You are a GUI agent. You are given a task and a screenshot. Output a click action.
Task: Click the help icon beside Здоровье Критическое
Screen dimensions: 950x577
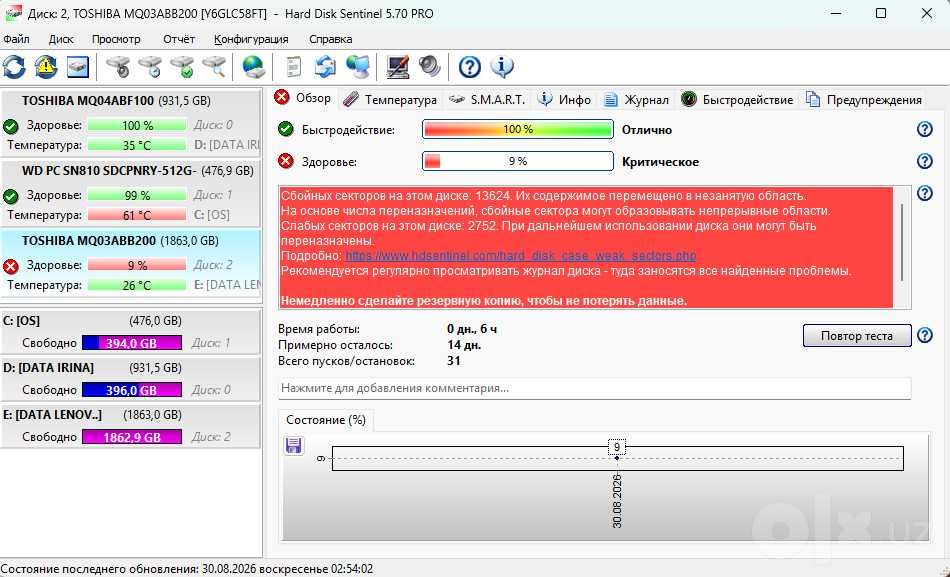tap(925, 161)
